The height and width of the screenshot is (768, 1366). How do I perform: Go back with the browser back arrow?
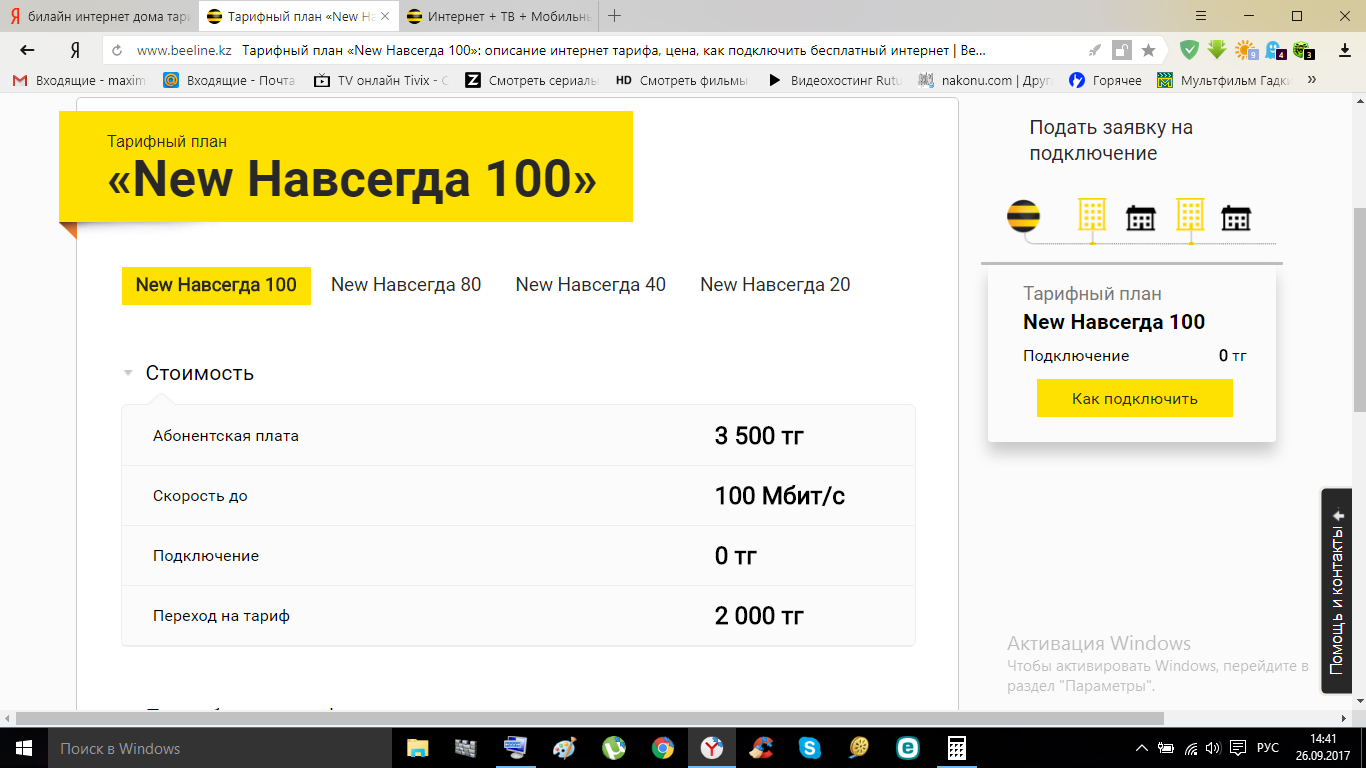[27, 50]
